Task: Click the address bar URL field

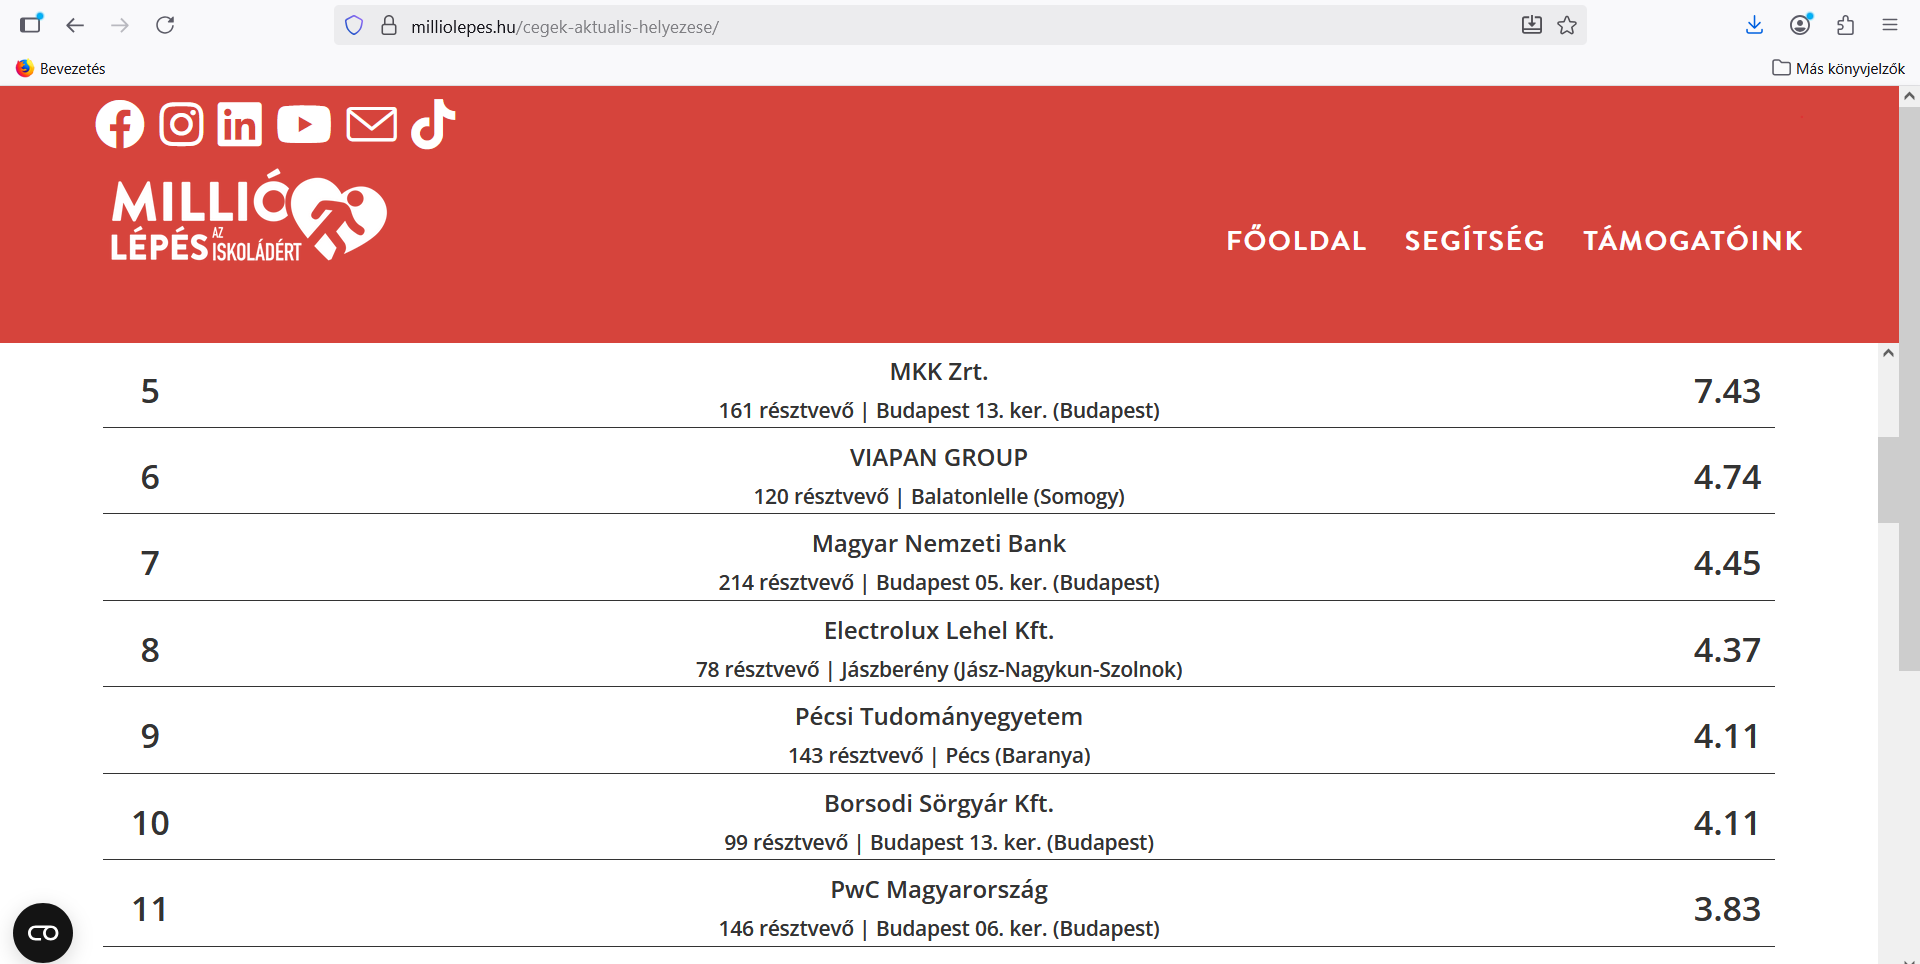Action: pyautogui.click(x=900, y=27)
